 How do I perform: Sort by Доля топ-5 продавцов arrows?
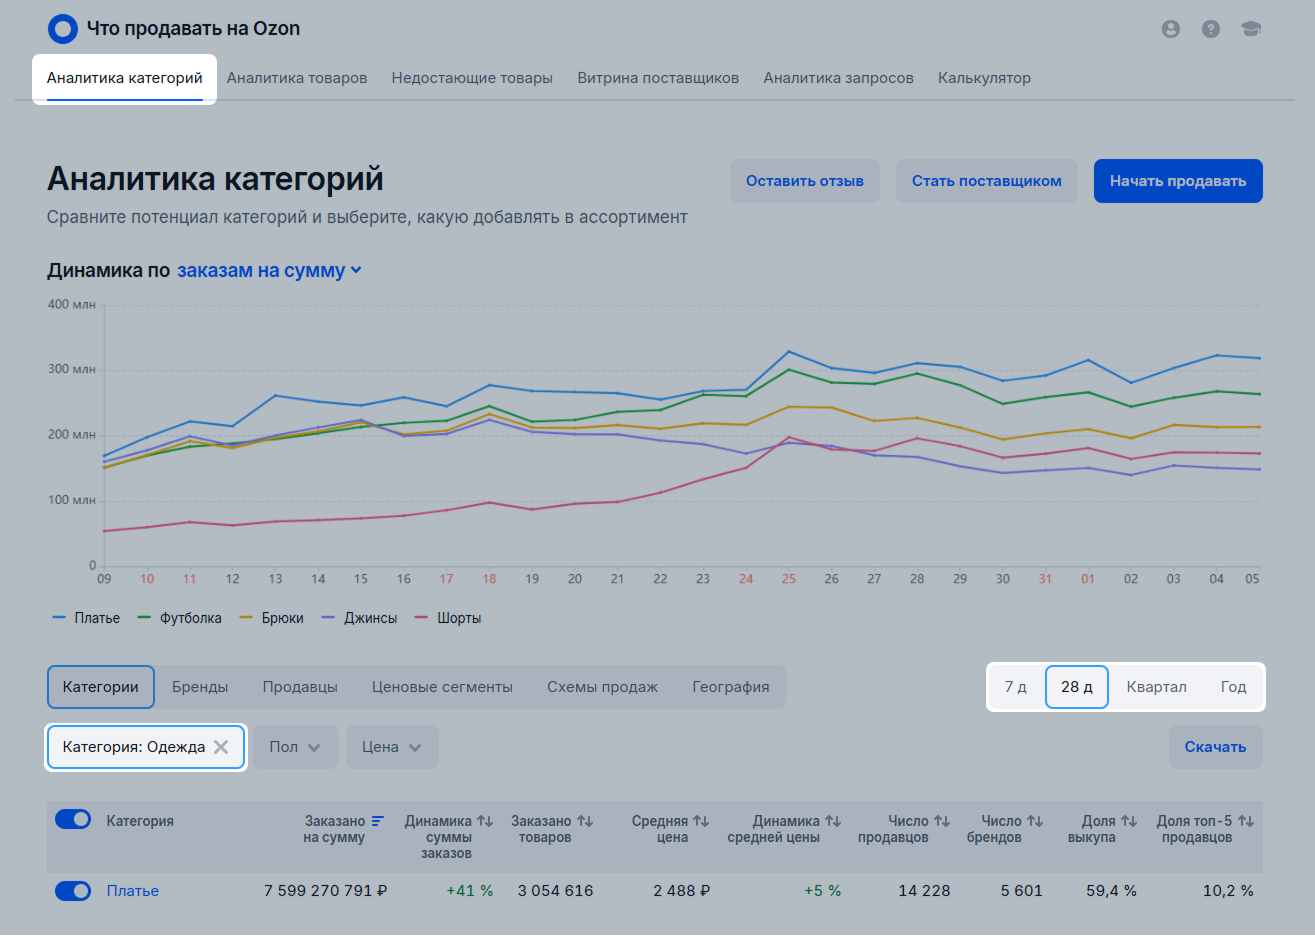pos(1246,821)
